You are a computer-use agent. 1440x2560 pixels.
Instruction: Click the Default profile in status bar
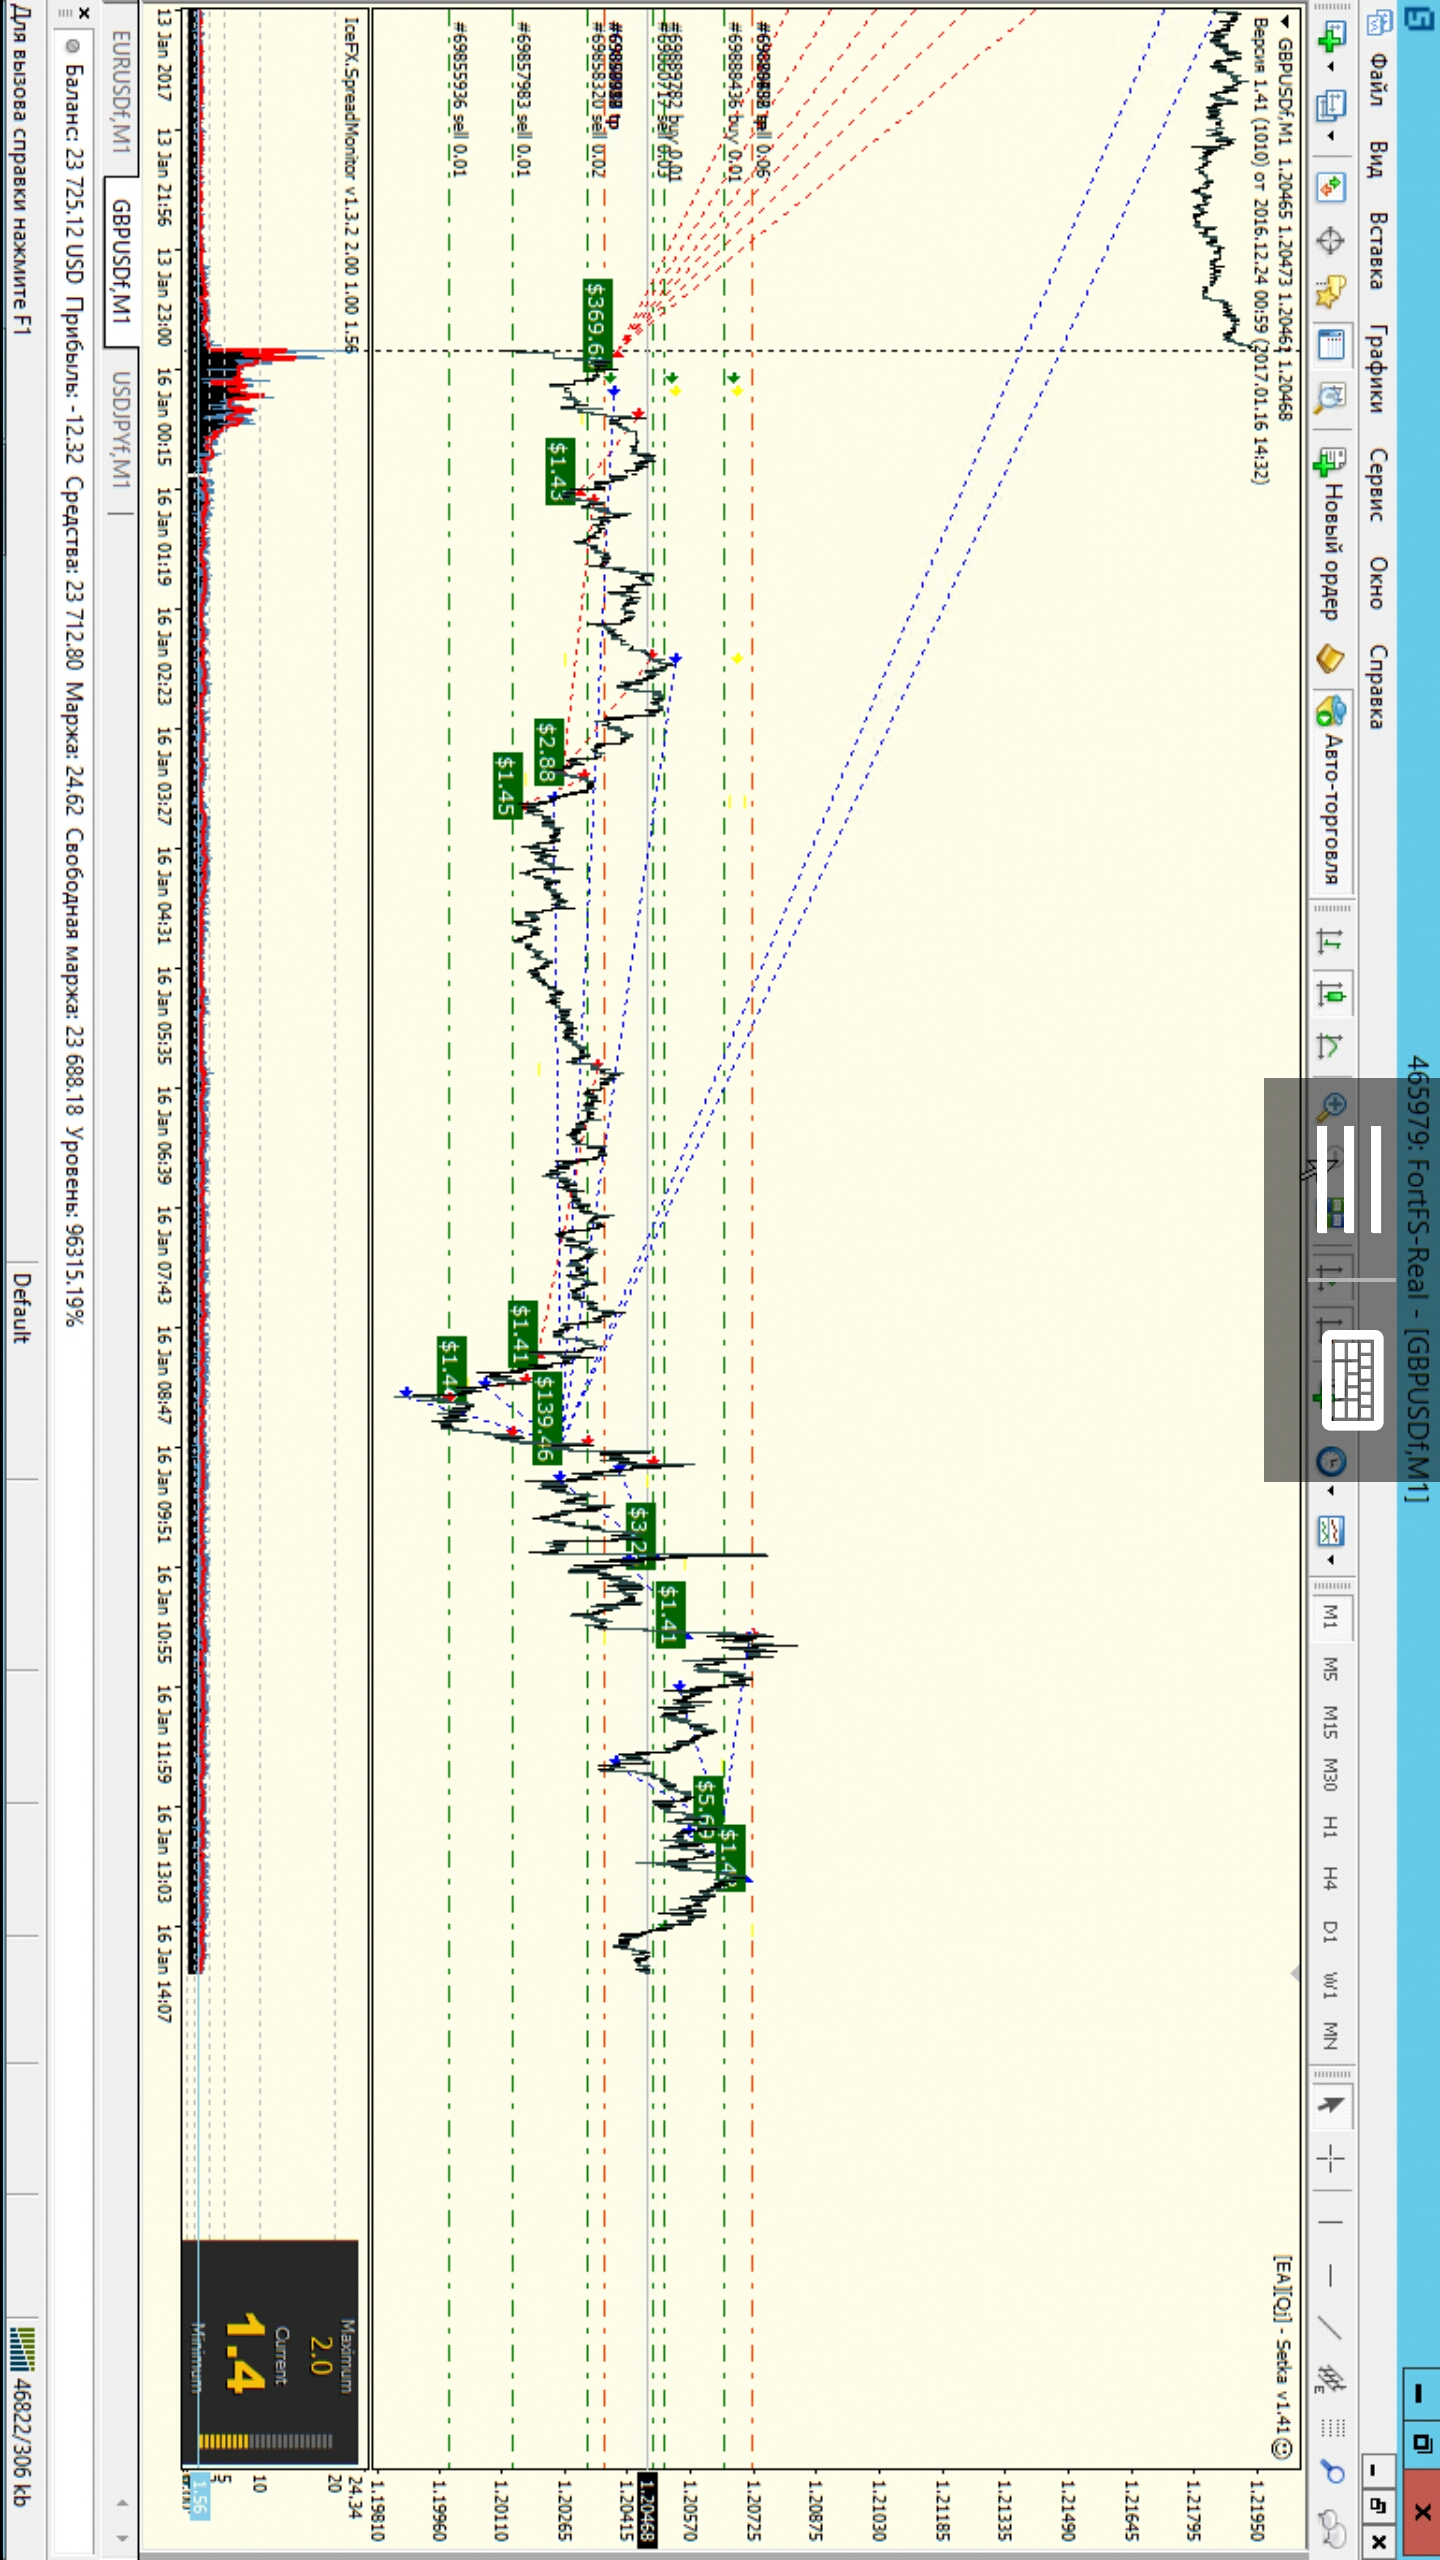(21, 1307)
